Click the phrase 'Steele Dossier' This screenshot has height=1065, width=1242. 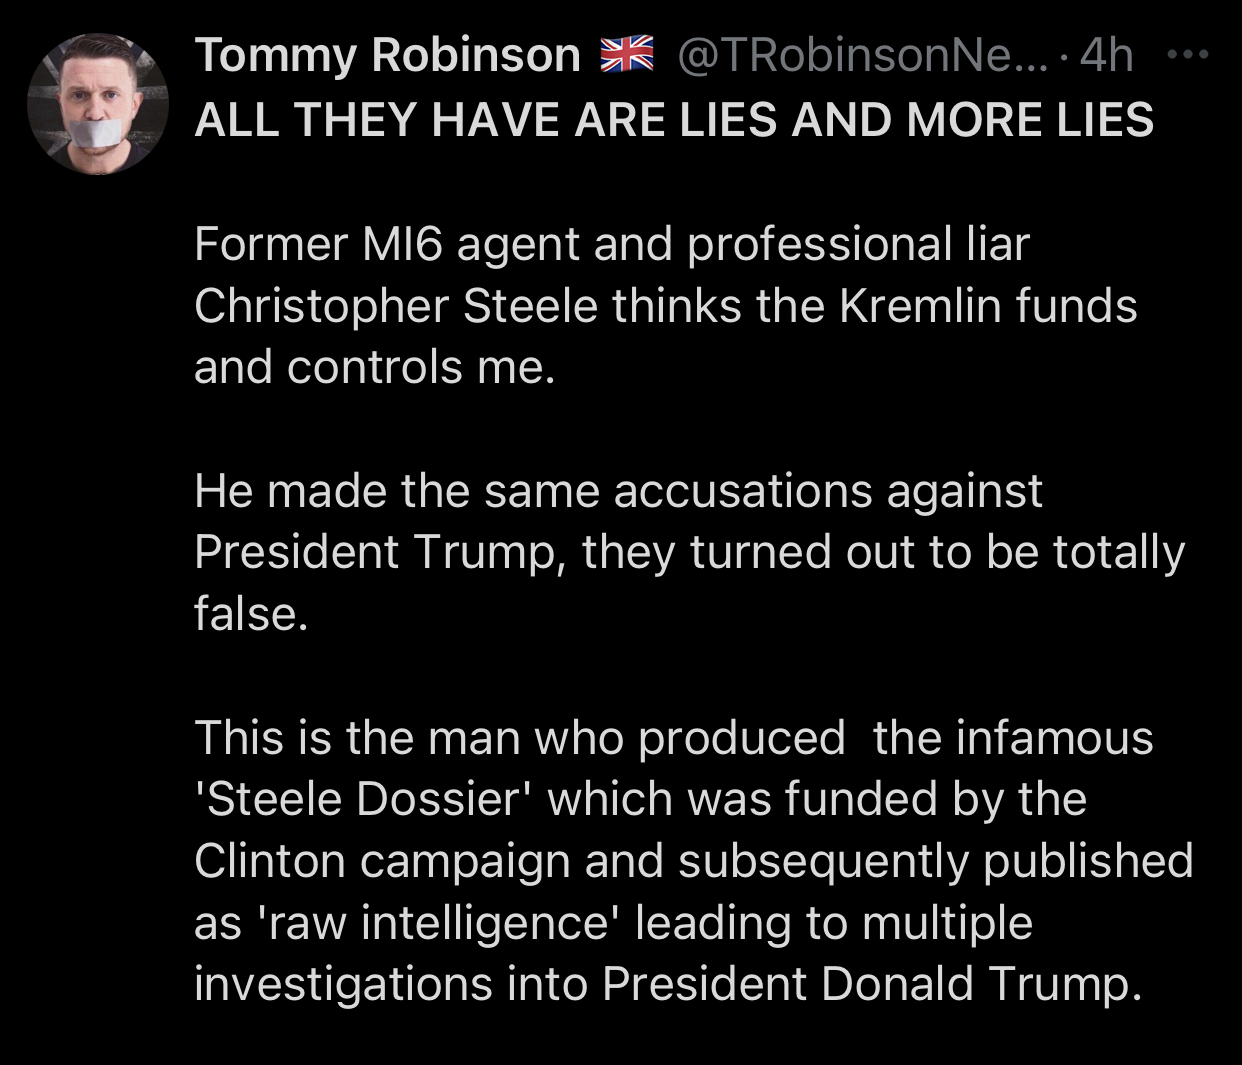[x=364, y=799]
